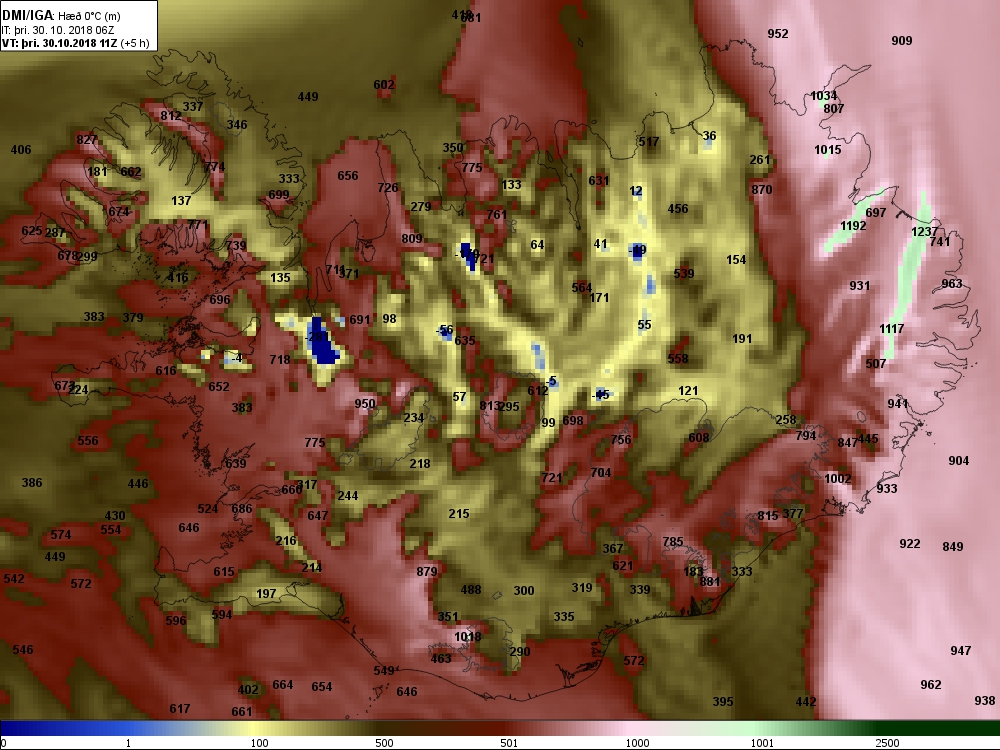Click the map value 1015

coord(827,150)
